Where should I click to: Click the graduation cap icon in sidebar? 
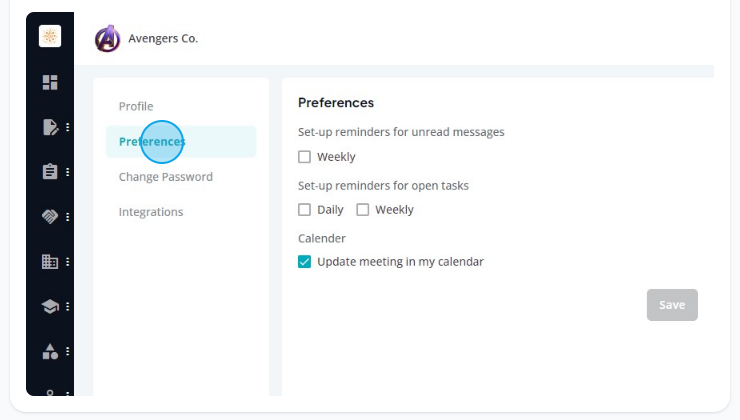click(50, 306)
